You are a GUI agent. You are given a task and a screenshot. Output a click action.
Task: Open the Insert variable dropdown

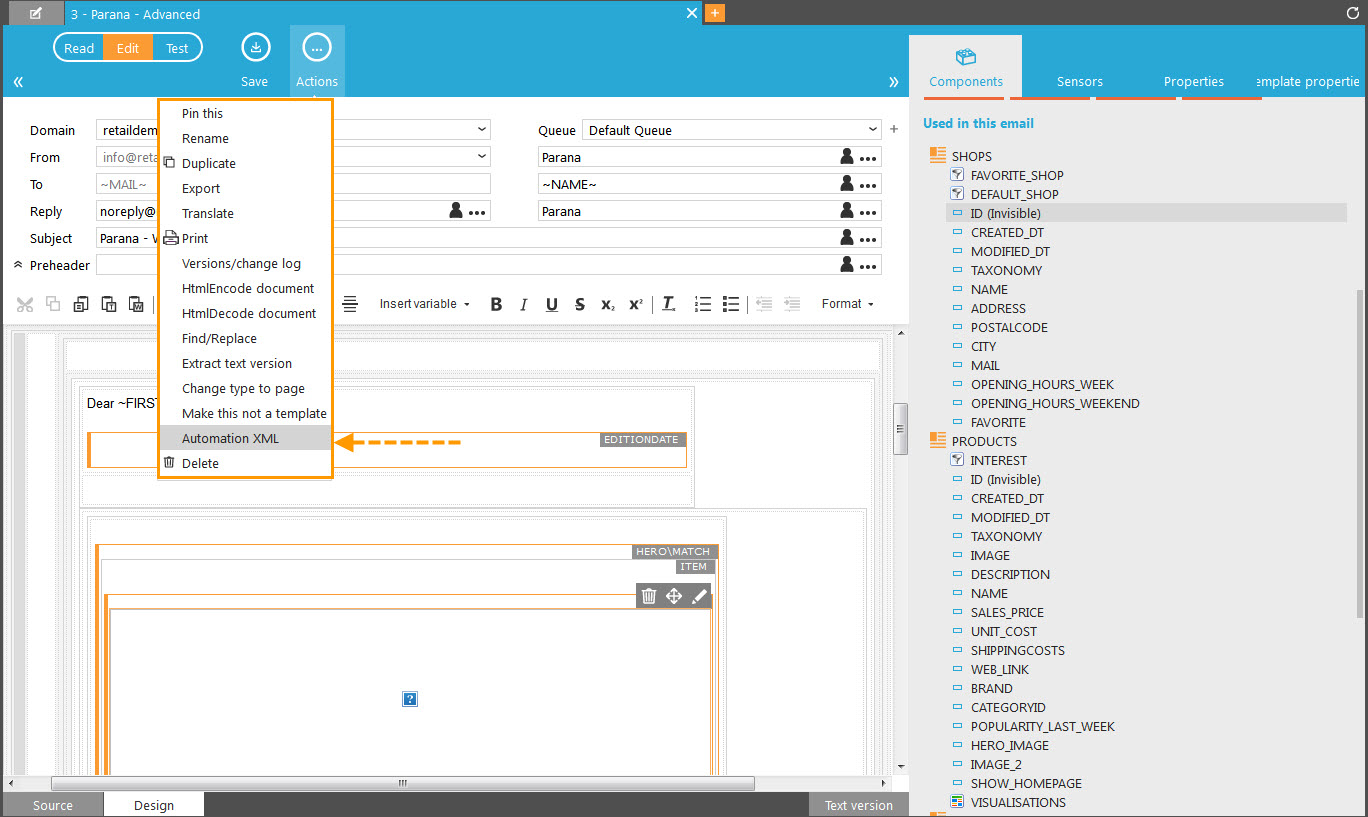point(424,304)
